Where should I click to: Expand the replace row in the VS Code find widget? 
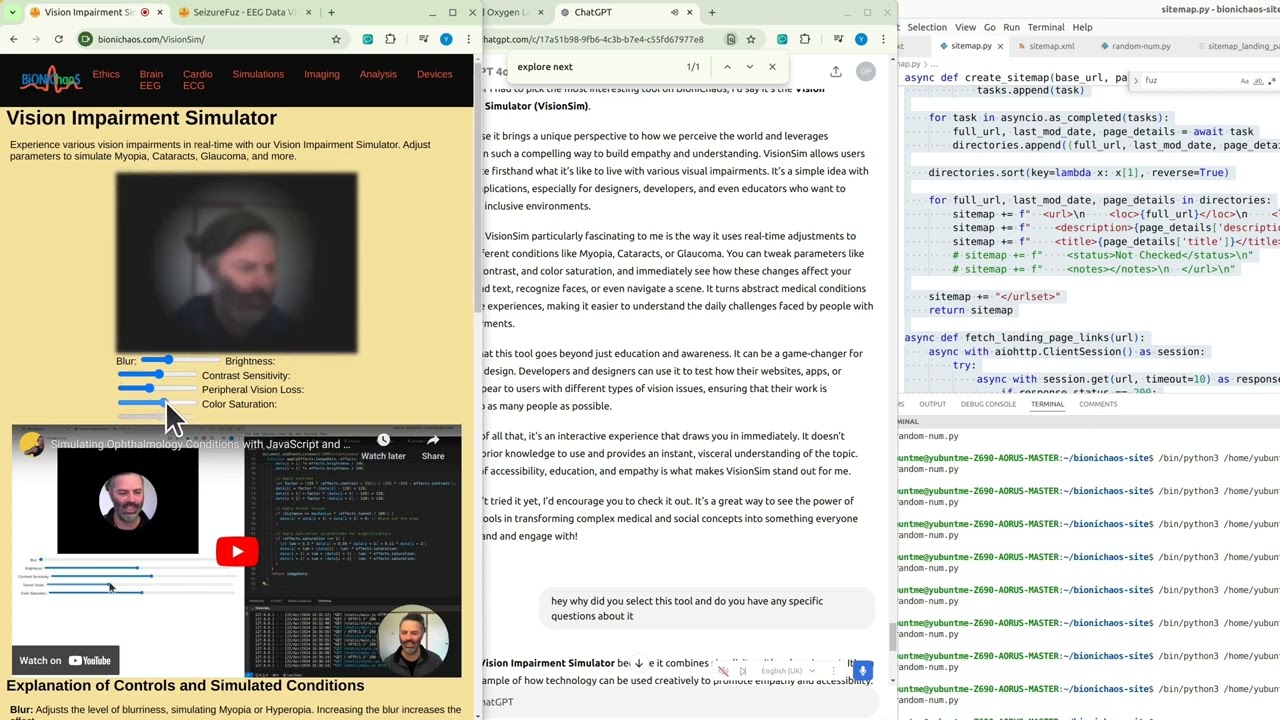(1134, 80)
